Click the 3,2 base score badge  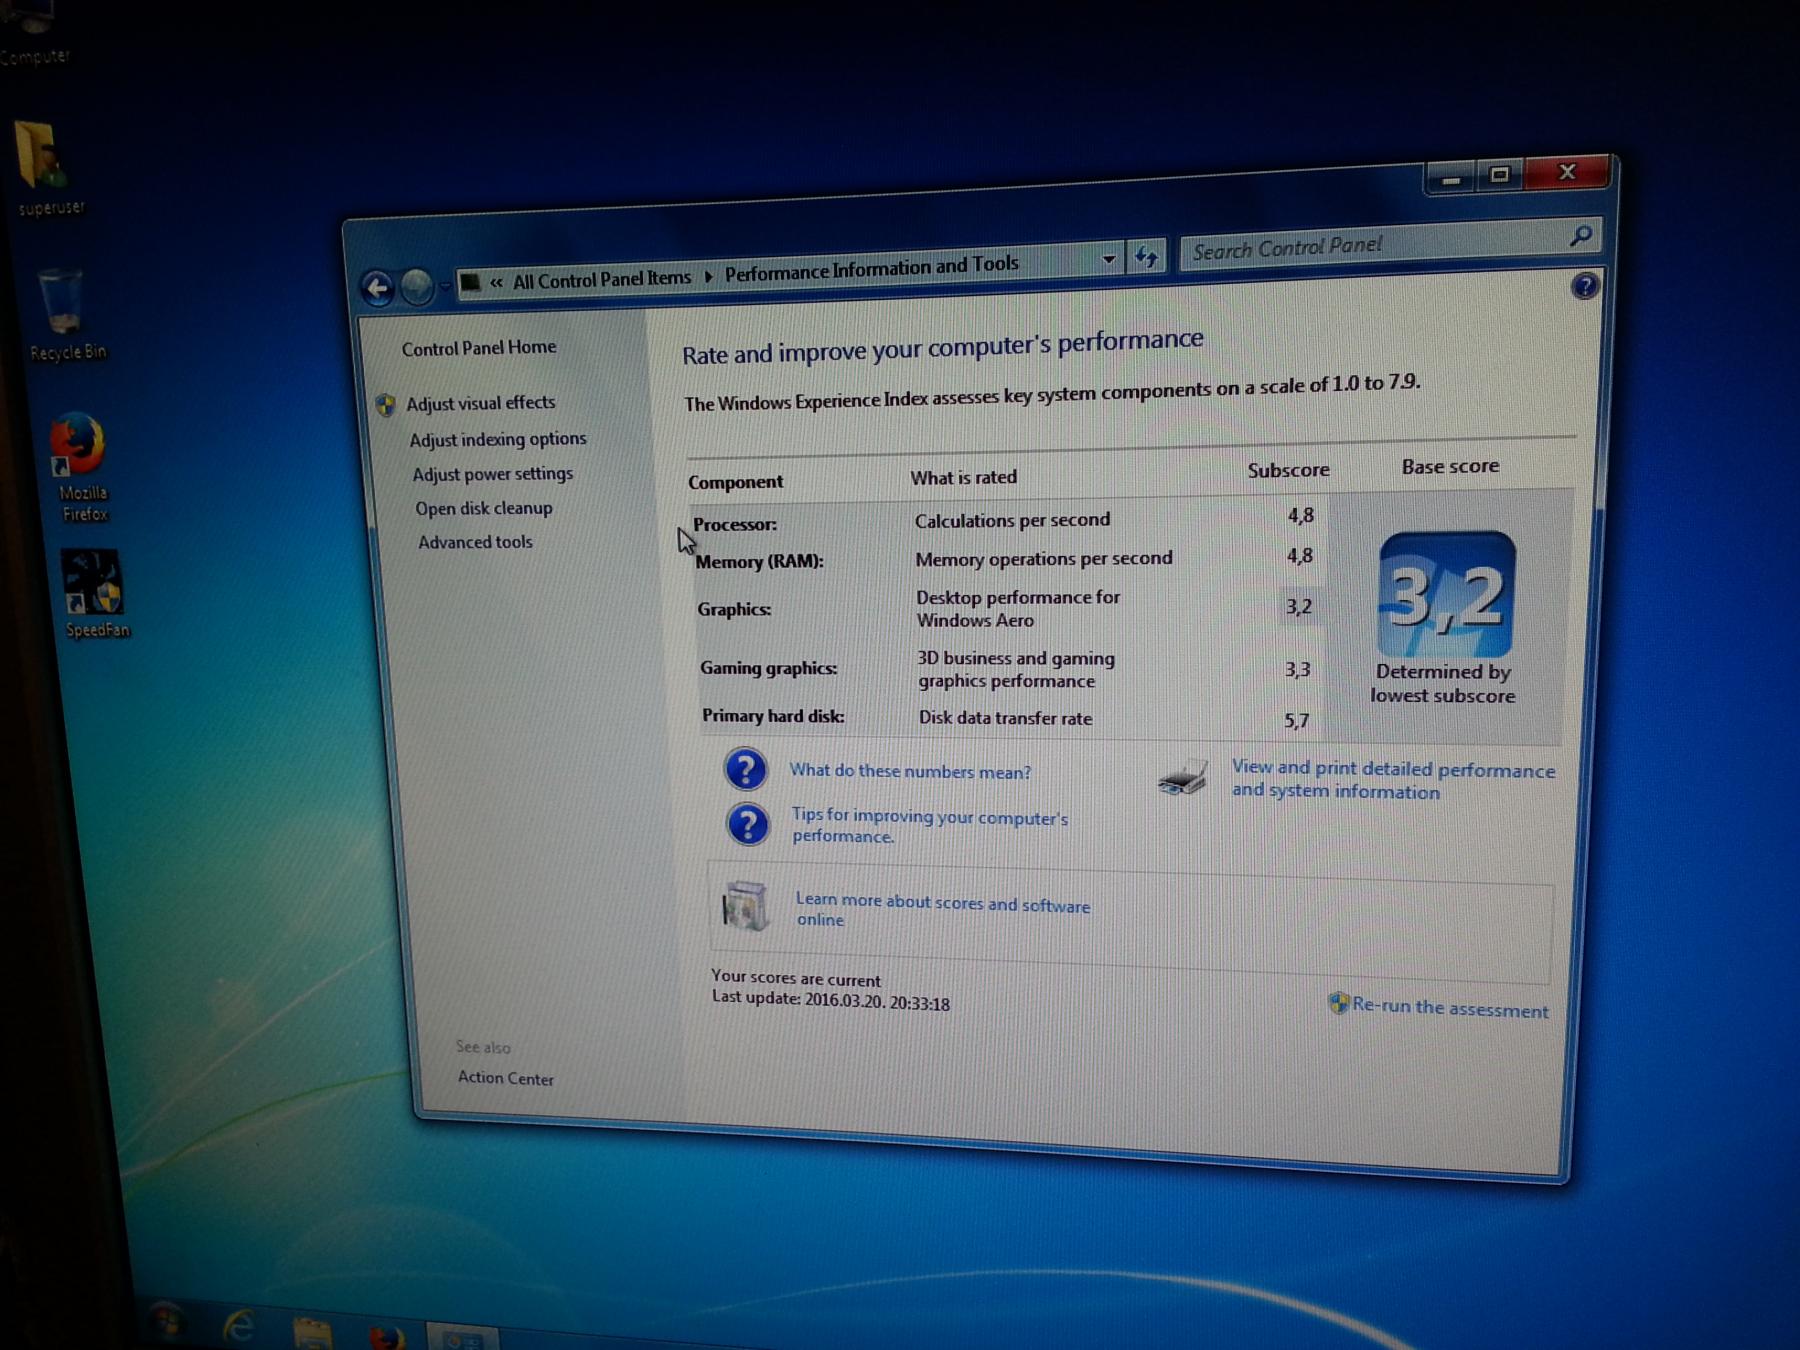pyautogui.click(x=1447, y=595)
